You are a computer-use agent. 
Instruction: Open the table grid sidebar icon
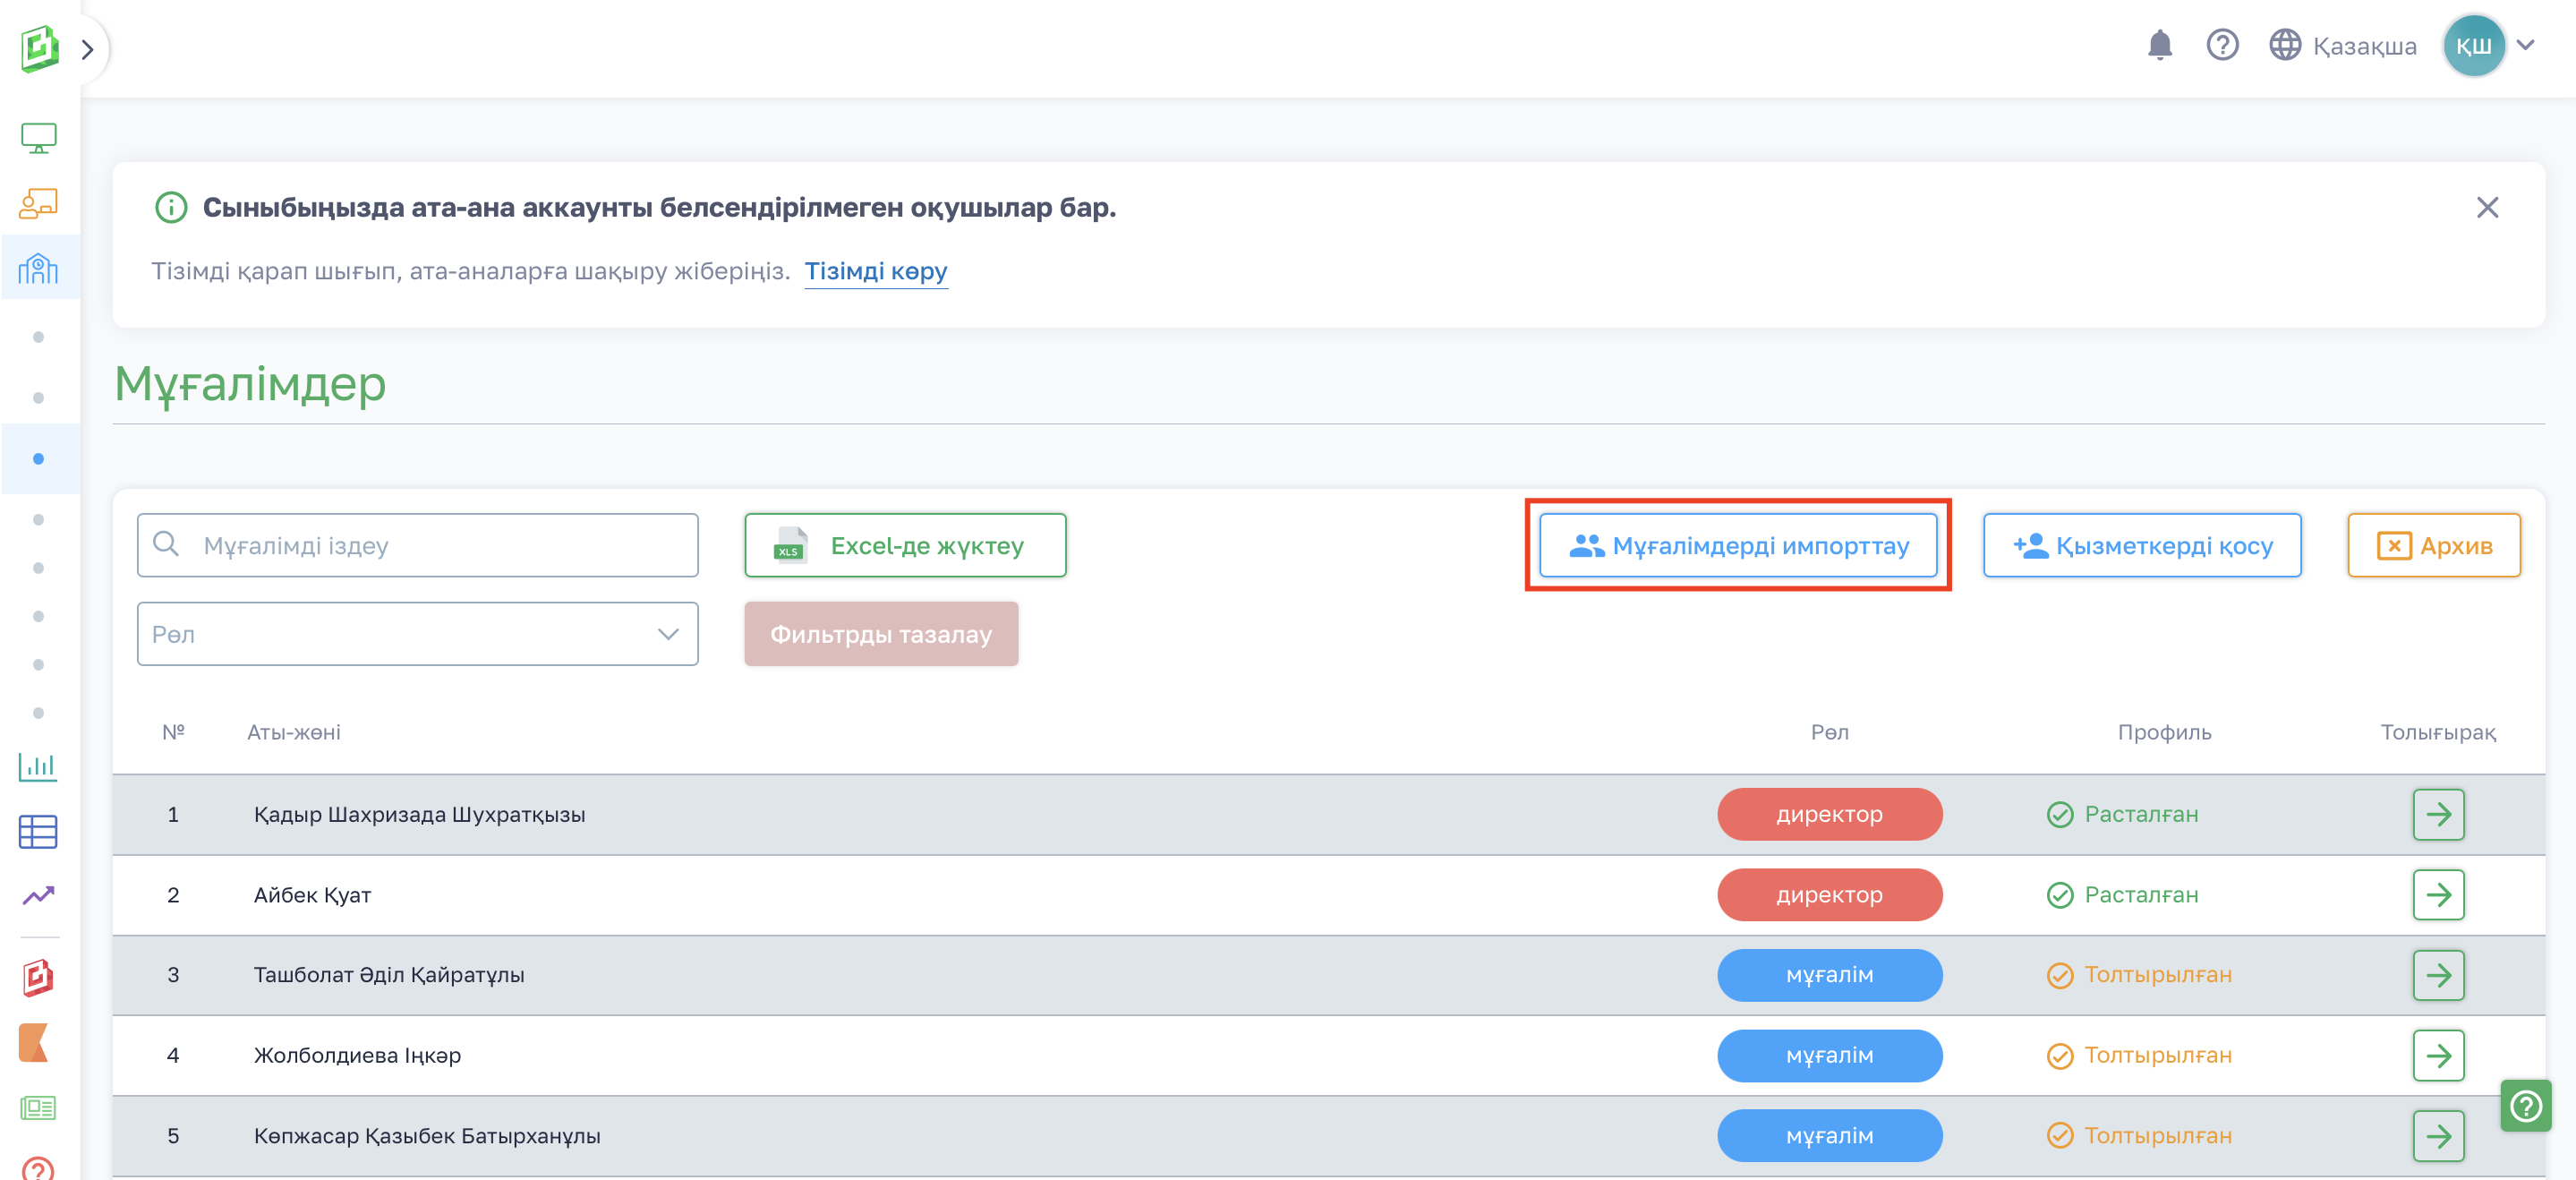tap(38, 831)
